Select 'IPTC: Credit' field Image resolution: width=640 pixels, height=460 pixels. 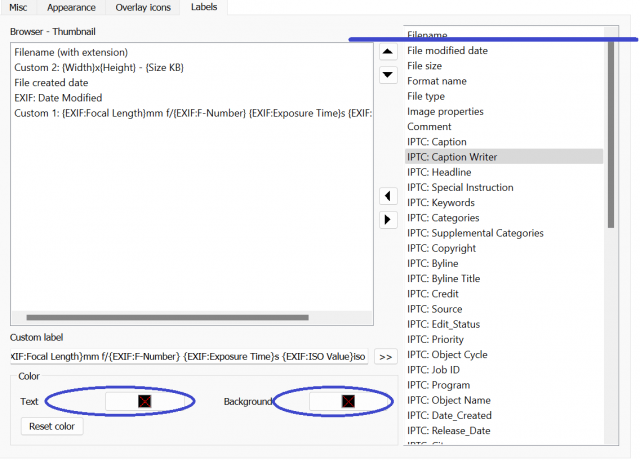pos(504,294)
